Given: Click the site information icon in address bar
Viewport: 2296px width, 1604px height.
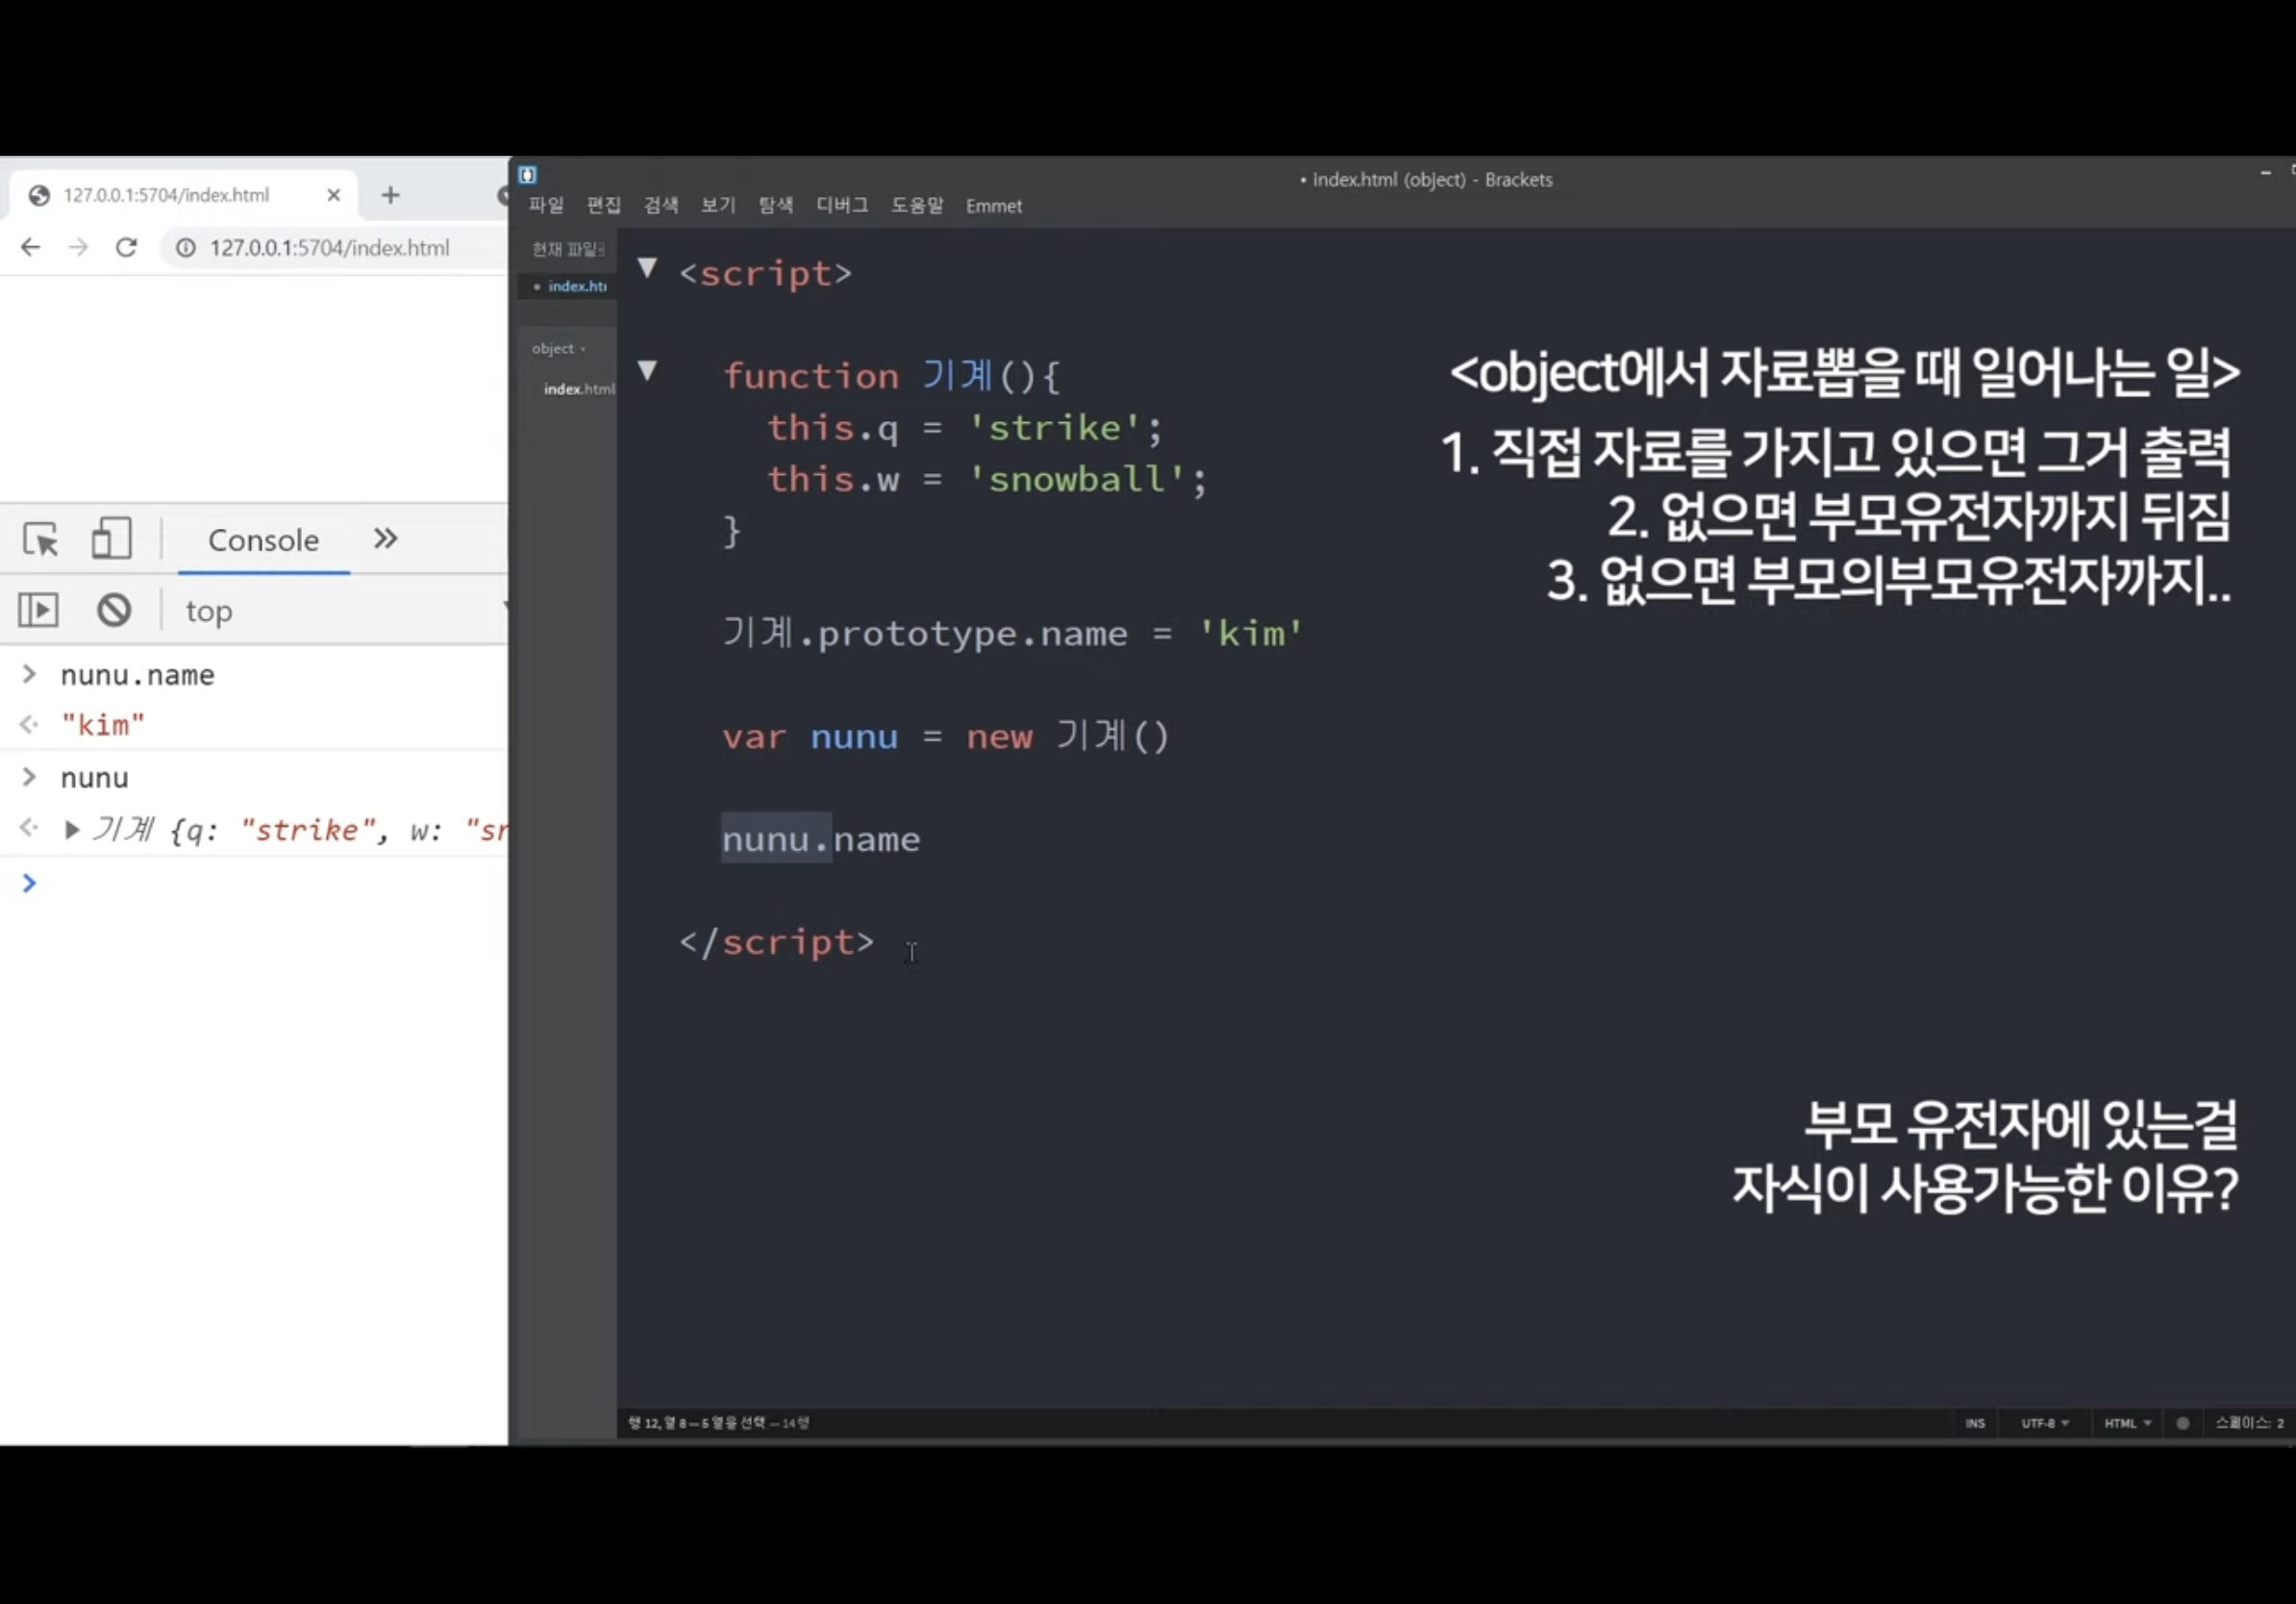Looking at the screenshot, I should point(186,247).
